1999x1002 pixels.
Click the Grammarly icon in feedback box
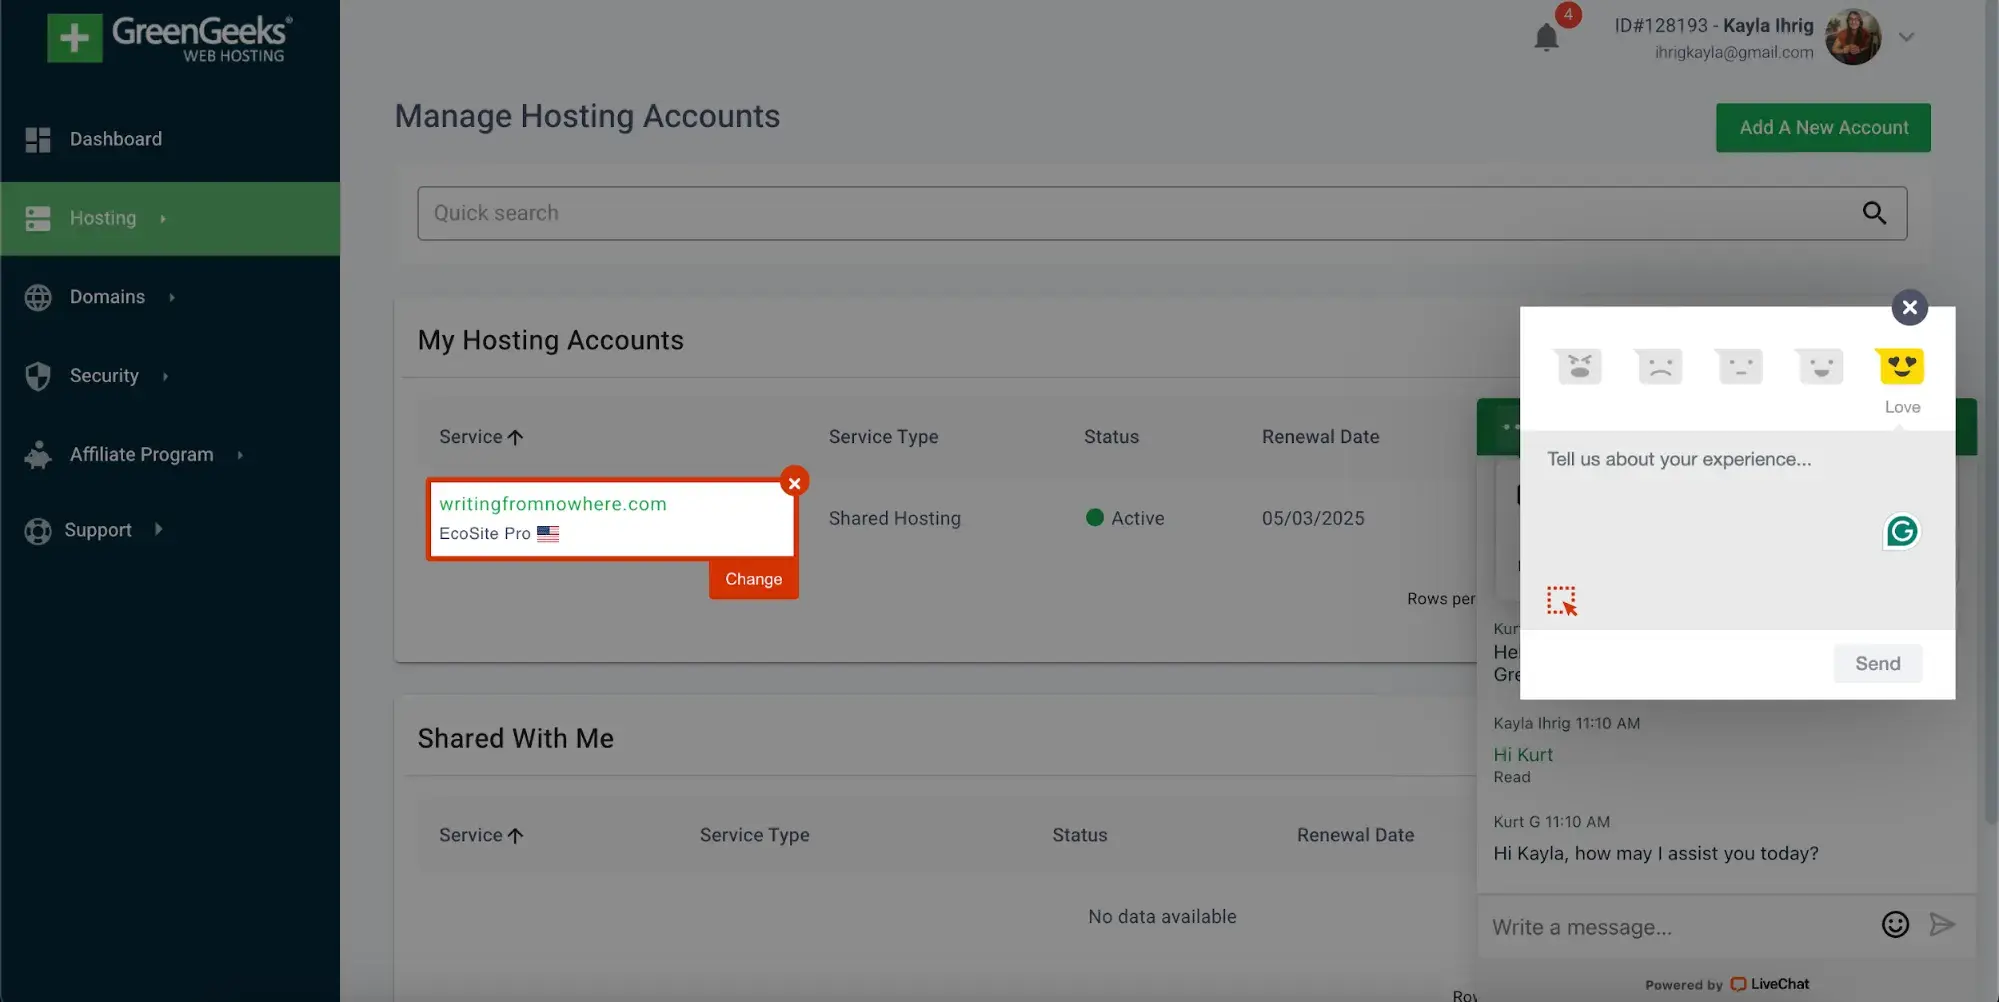click(x=1901, y=531)
